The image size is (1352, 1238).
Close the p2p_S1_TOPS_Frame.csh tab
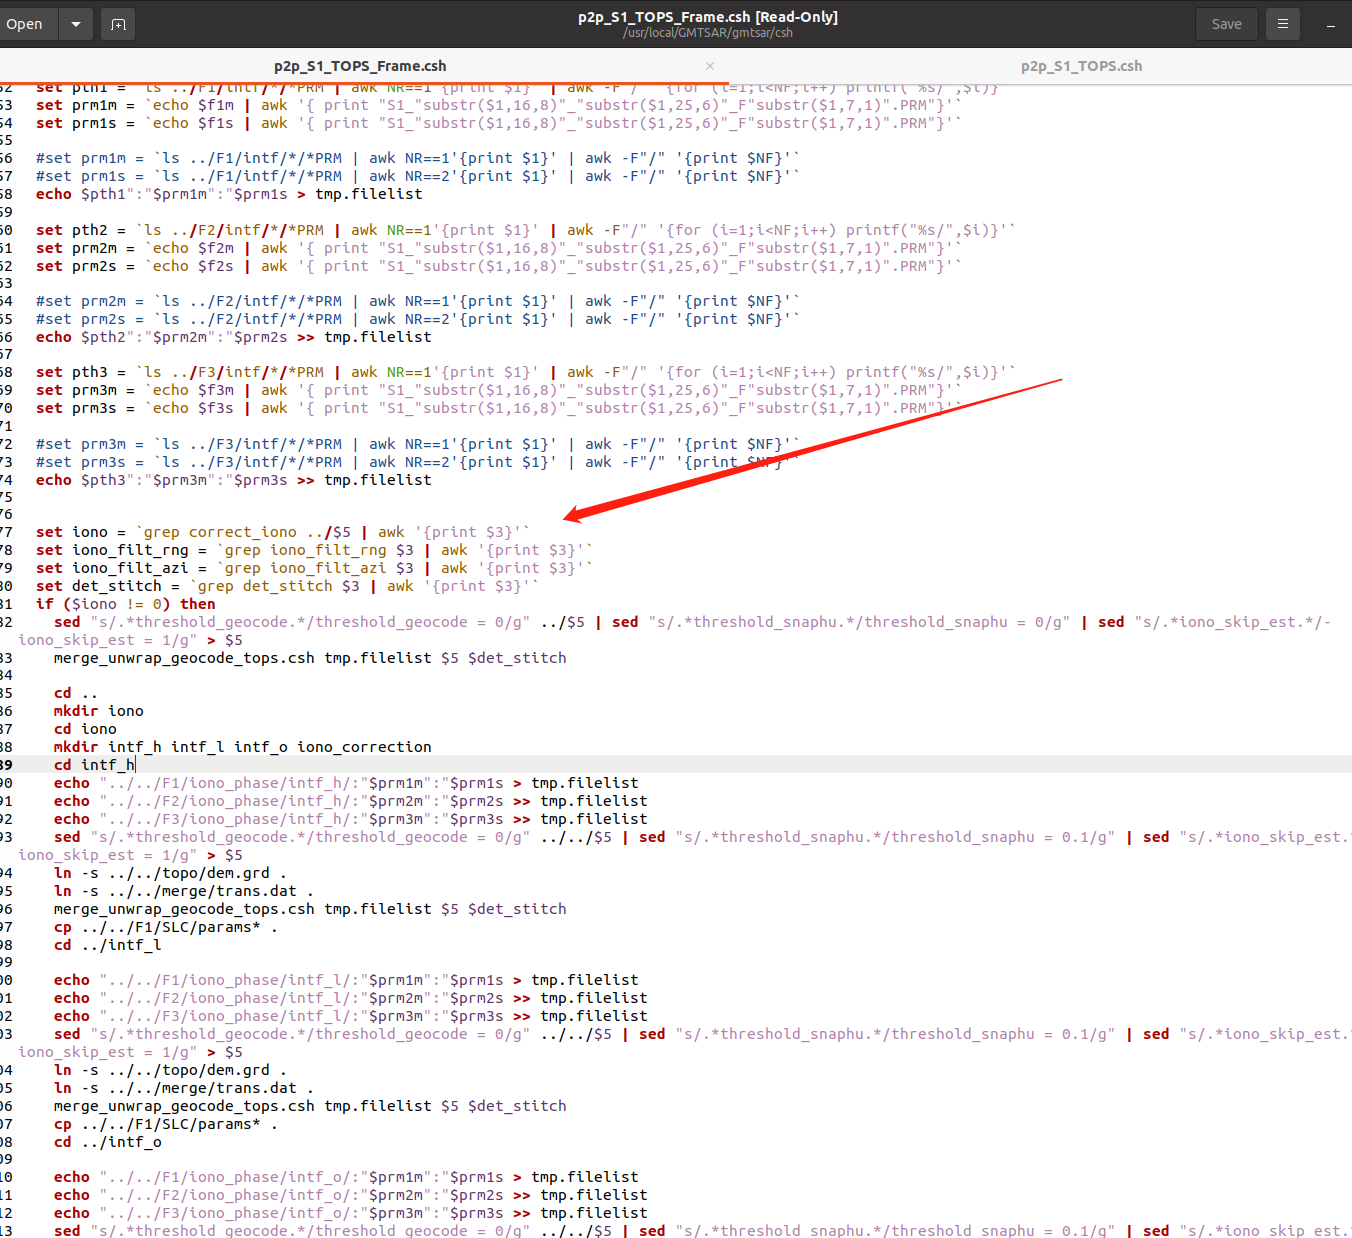click(x=709, y=65)
